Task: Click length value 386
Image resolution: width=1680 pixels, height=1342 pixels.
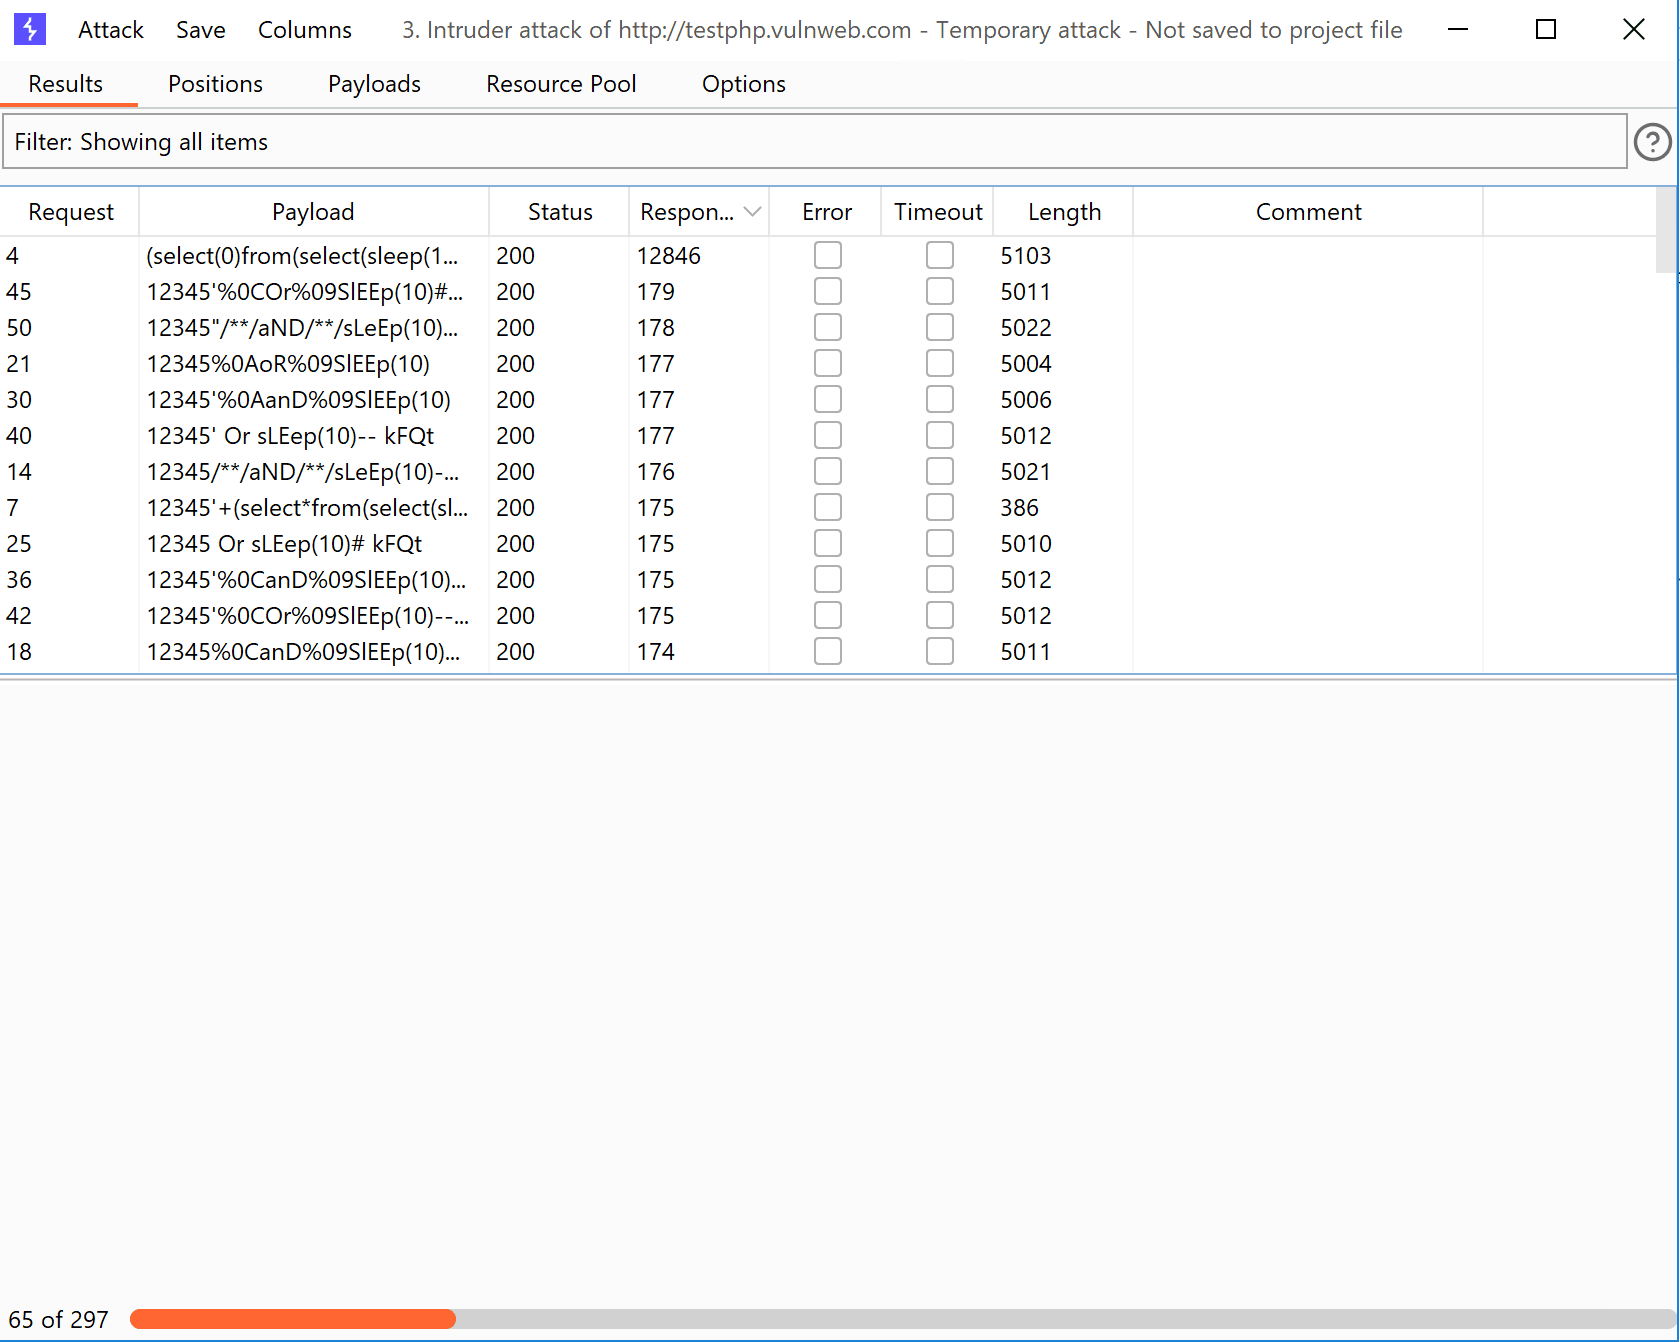Action: pos(1019,508)
